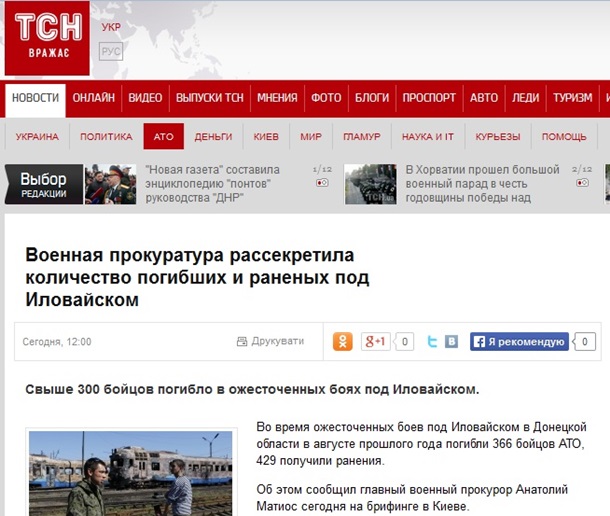610x516 pixels.
Task: Go to ТУРИЗМ section
Action: pos(573,98)
